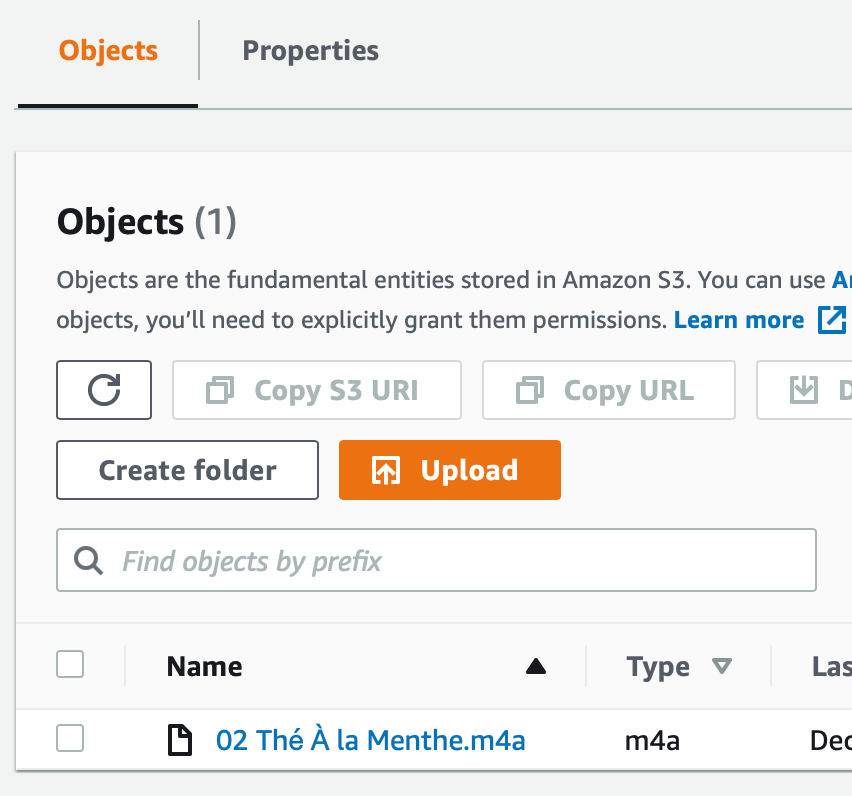Image resolution: width=852 pixels, height=796 pixels.
Task: Click the external link icon after Learn more
Action: (x=830, y=320)
